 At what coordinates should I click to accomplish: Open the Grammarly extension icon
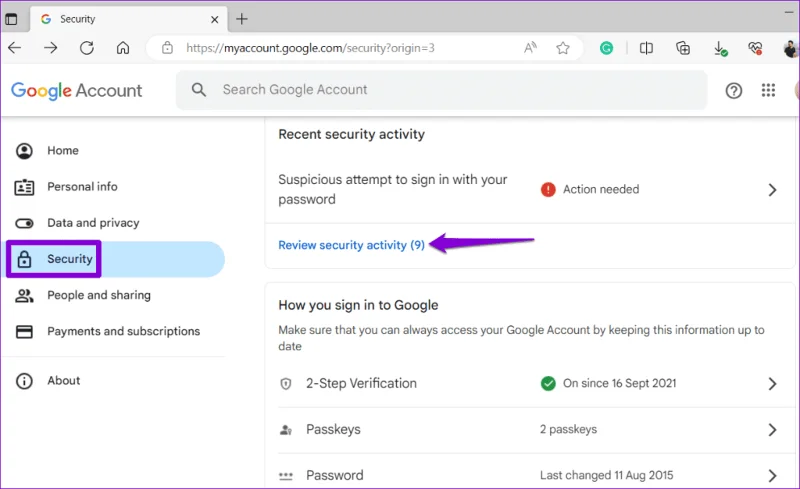point(606,48)
